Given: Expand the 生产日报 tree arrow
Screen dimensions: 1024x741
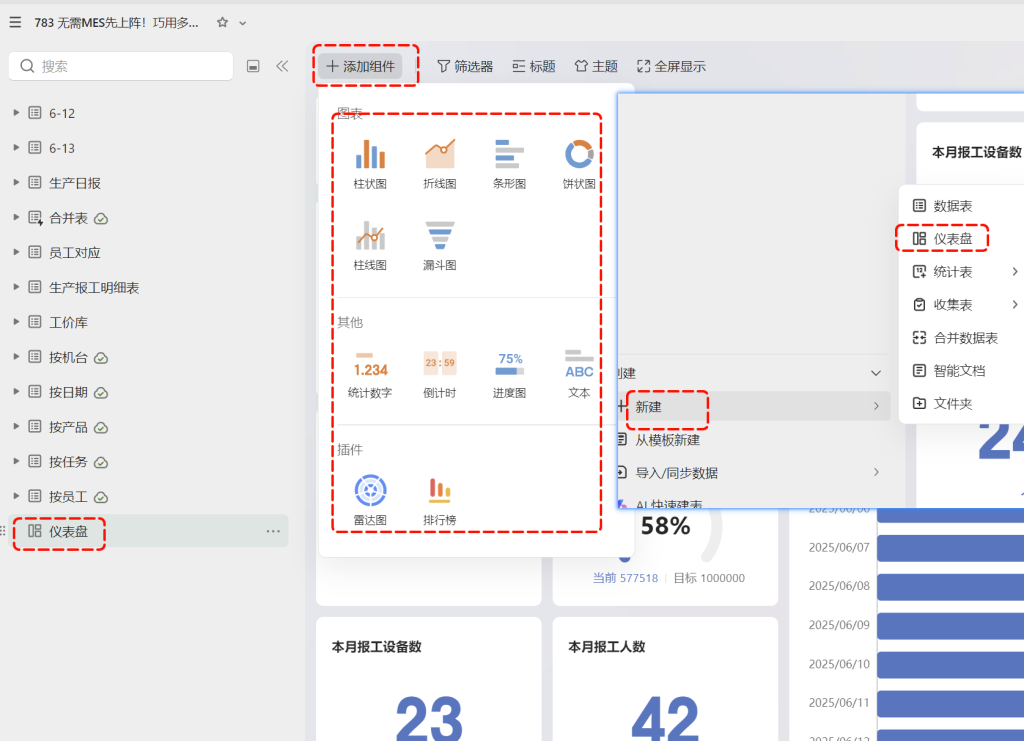Looking at the screenshot, I should [x=16, y=183].
